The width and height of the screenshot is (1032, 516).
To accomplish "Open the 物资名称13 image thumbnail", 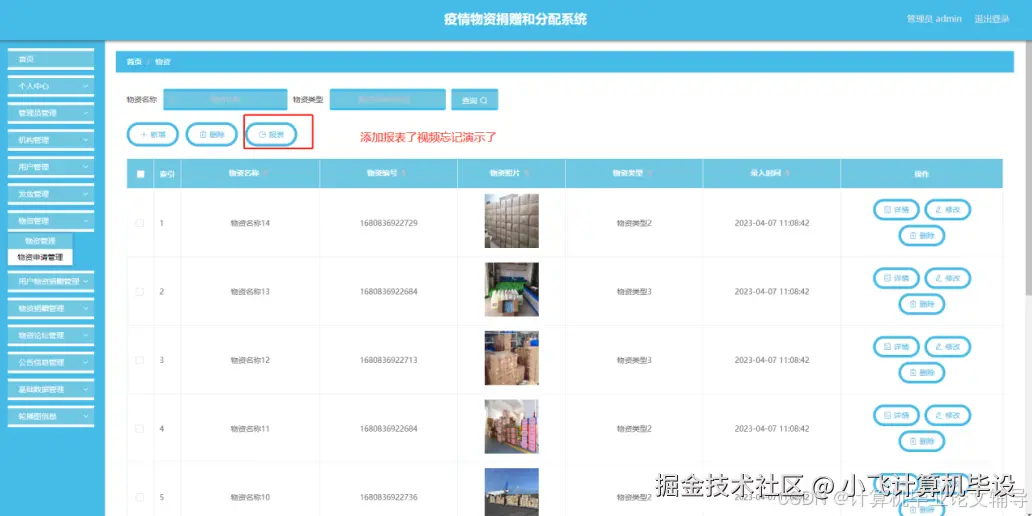I will pyautogui.click(x=511, y=290).
